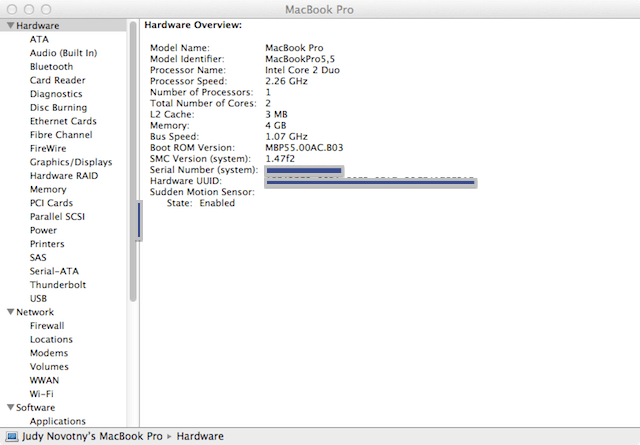Show Card Reader information
The height and width of the screenshot is (445, 640).
pyautogui.click(x=58, y=80)
